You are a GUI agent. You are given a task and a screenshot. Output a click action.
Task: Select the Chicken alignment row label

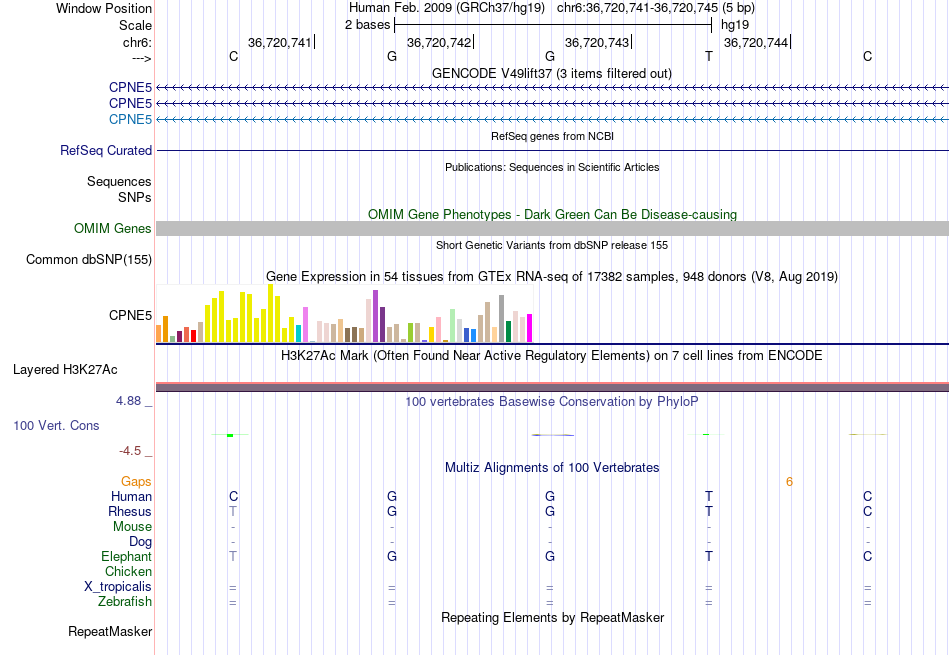point(128,571)
